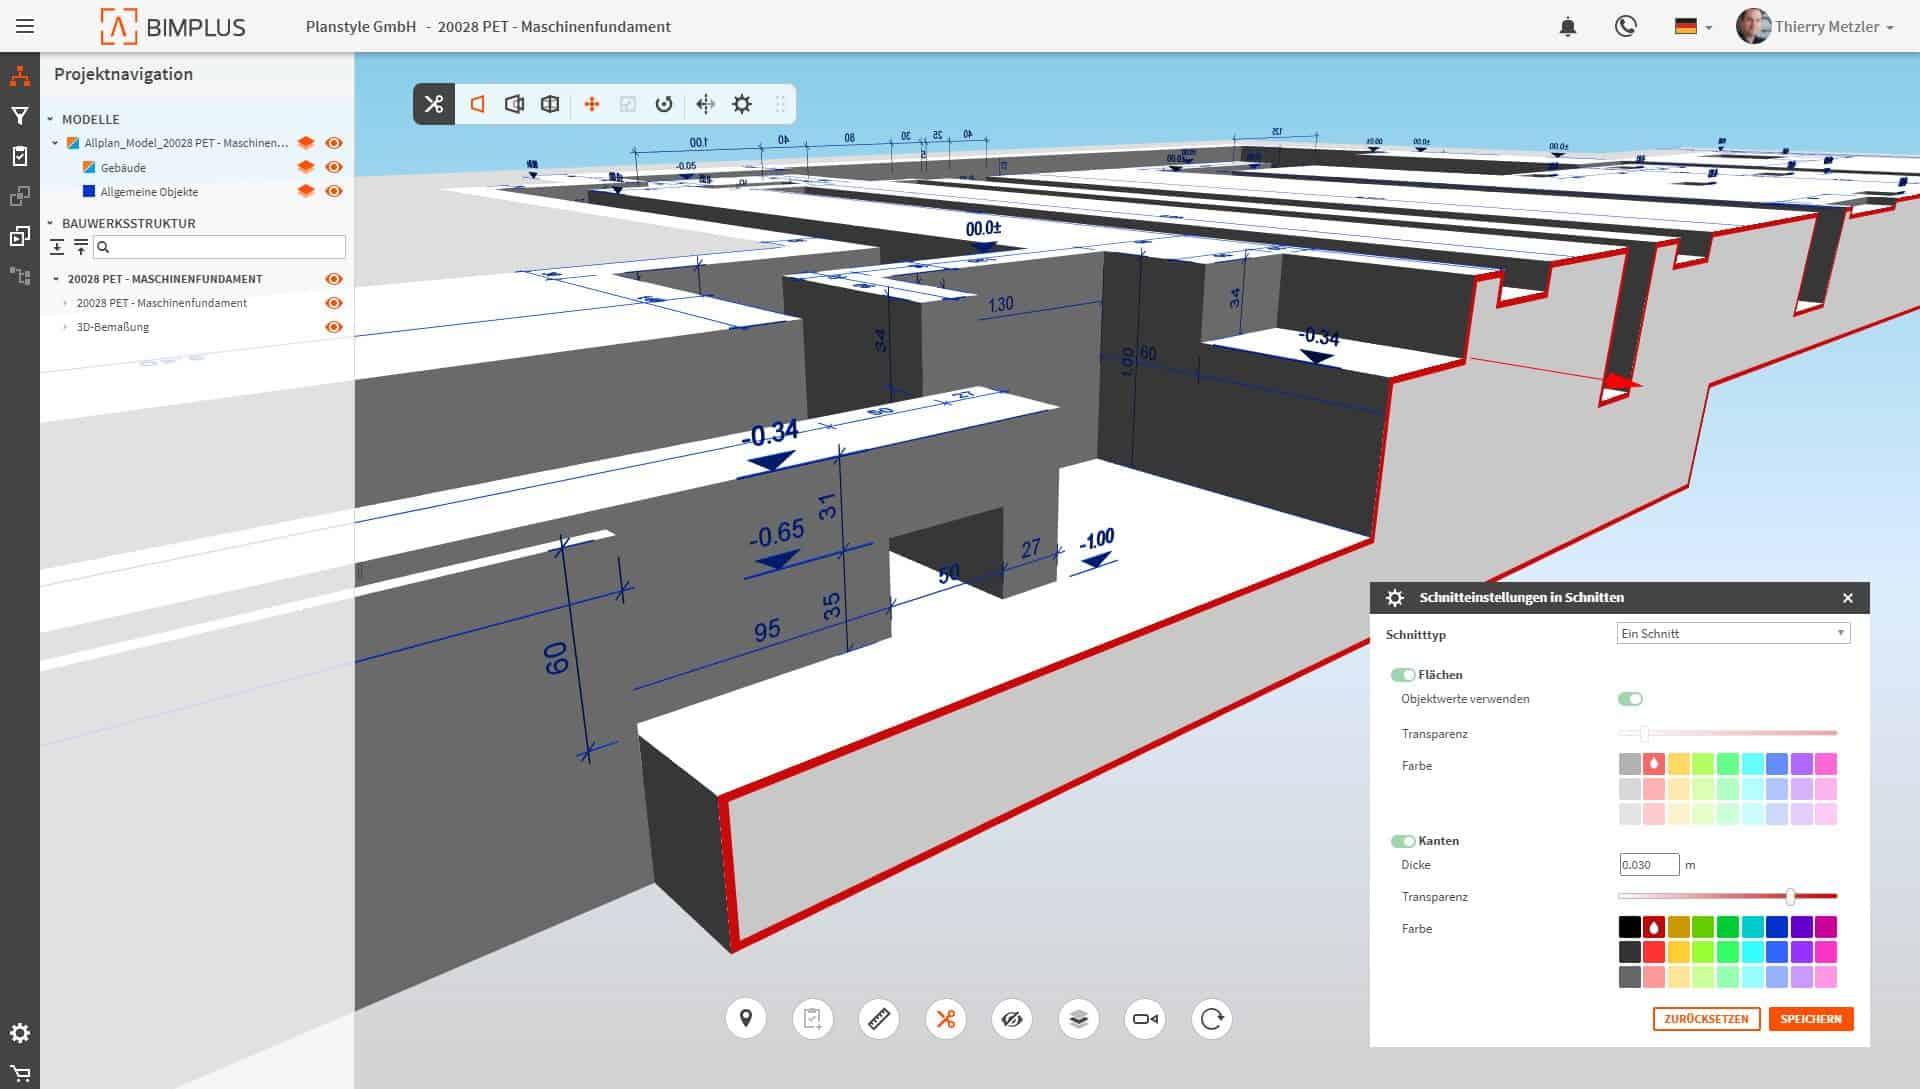Image resolution: width=1920 pixels, height=1089 pixels.
Task: Open the Schnitttyp dropdown
Action: click(1733, 633)
